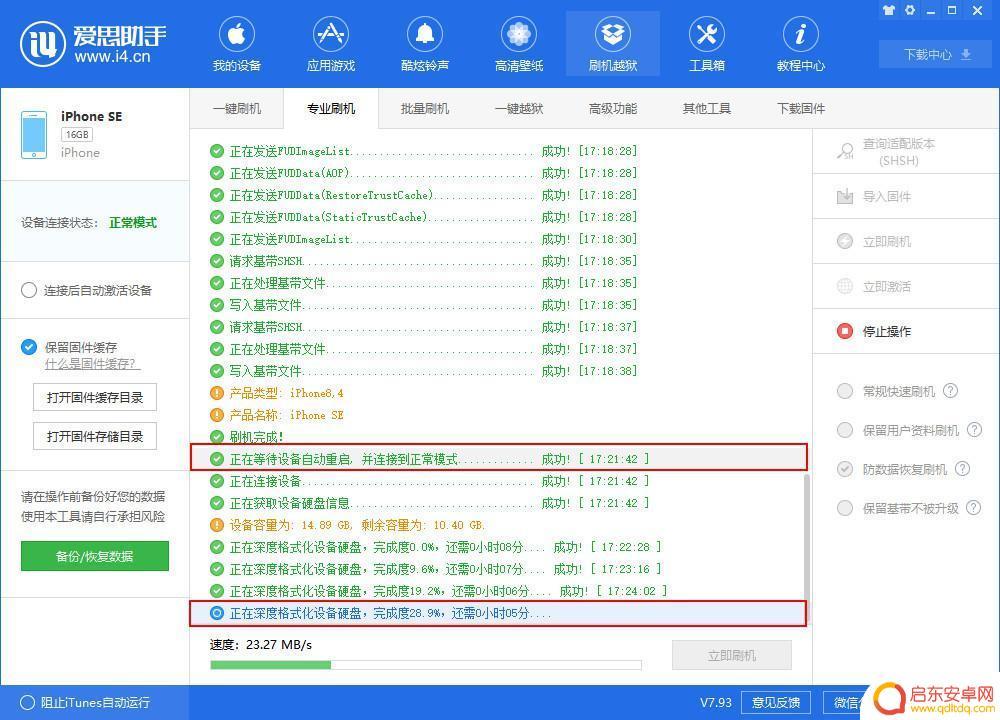Viewport: 1000px width, 720px height.
Task: Open 工具箱 toolbox section
Action: 707,45
